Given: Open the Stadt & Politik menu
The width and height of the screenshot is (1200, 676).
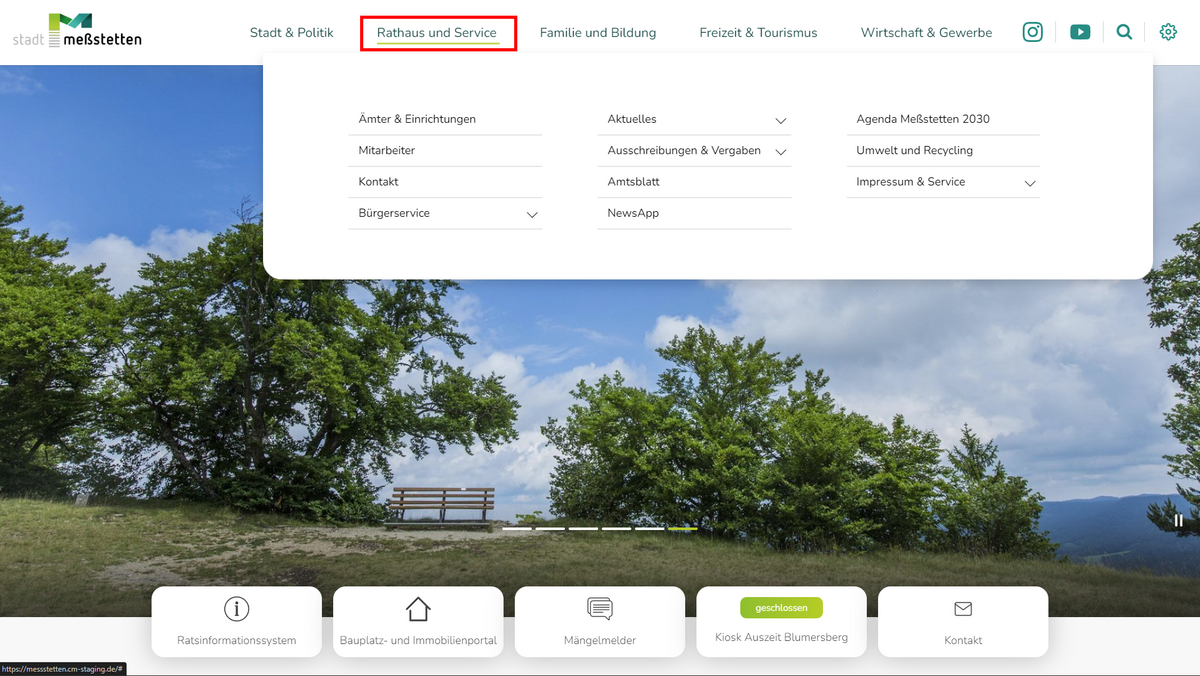Looking at the screenshot, I should click(x=291, y=33).
